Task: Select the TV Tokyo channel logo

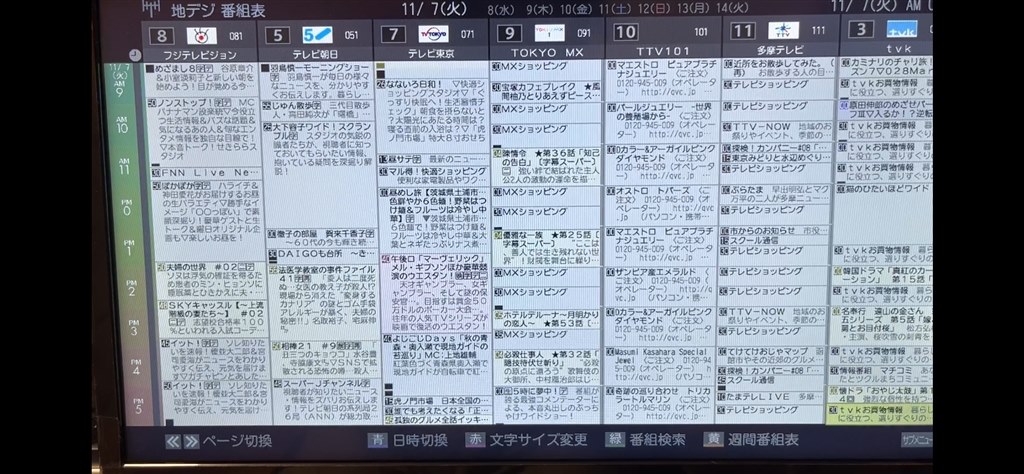Action: coord(434,34)
